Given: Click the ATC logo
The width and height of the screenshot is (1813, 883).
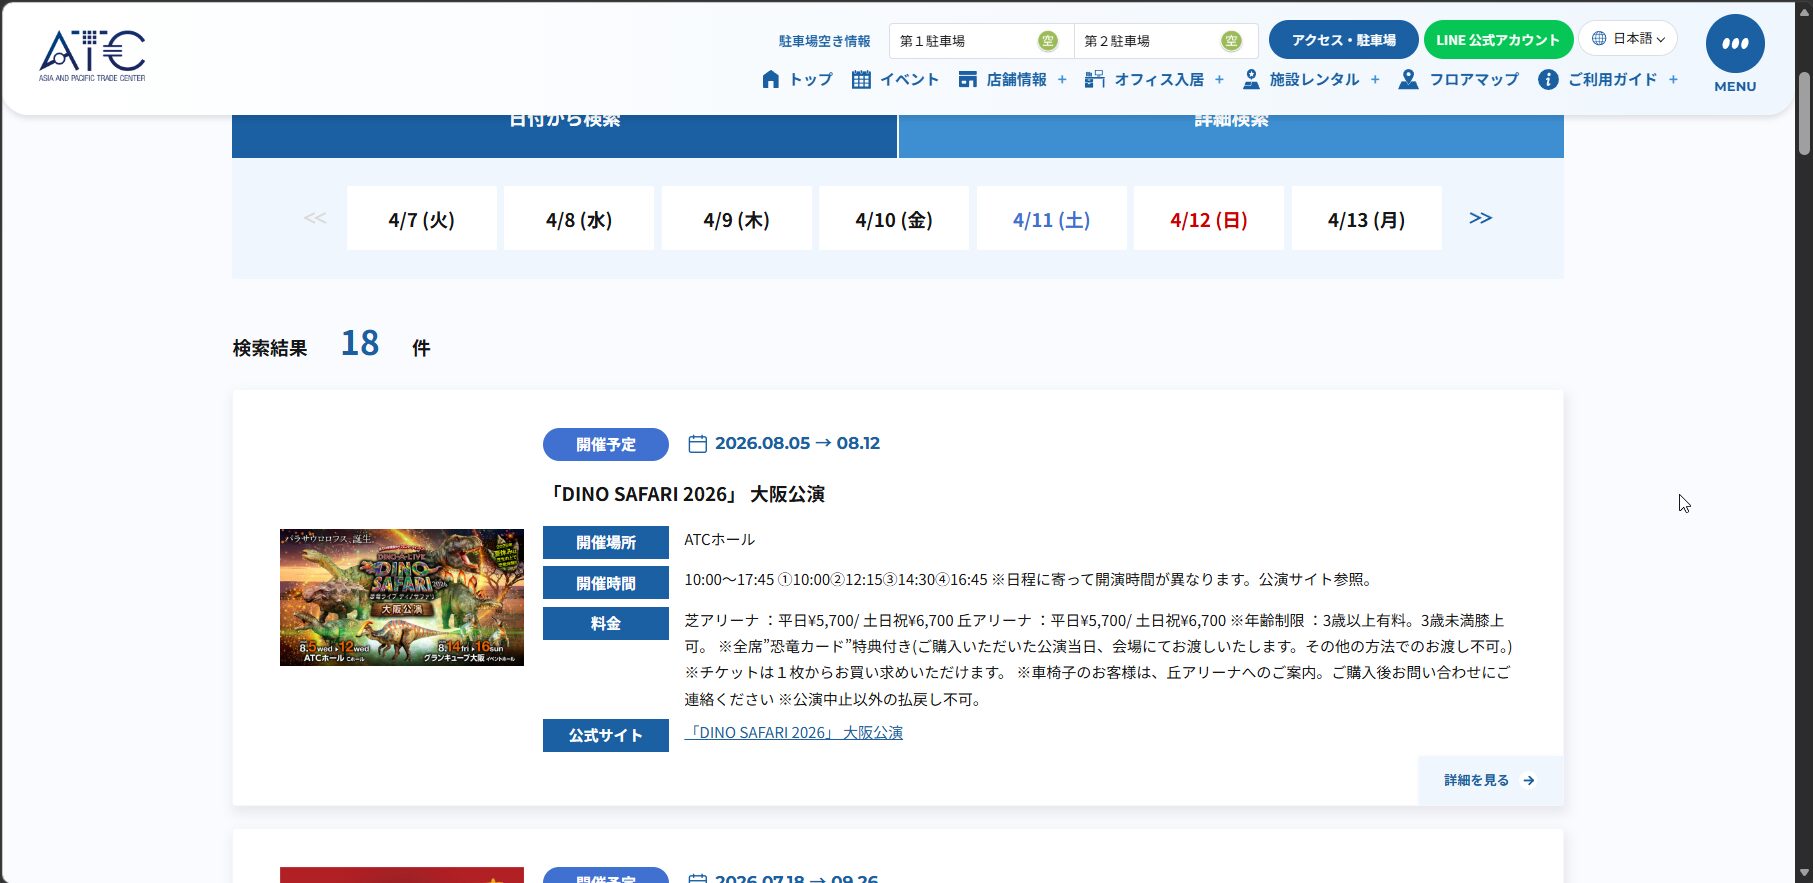Looking at the screenshot, I should [x=92, y=56].
